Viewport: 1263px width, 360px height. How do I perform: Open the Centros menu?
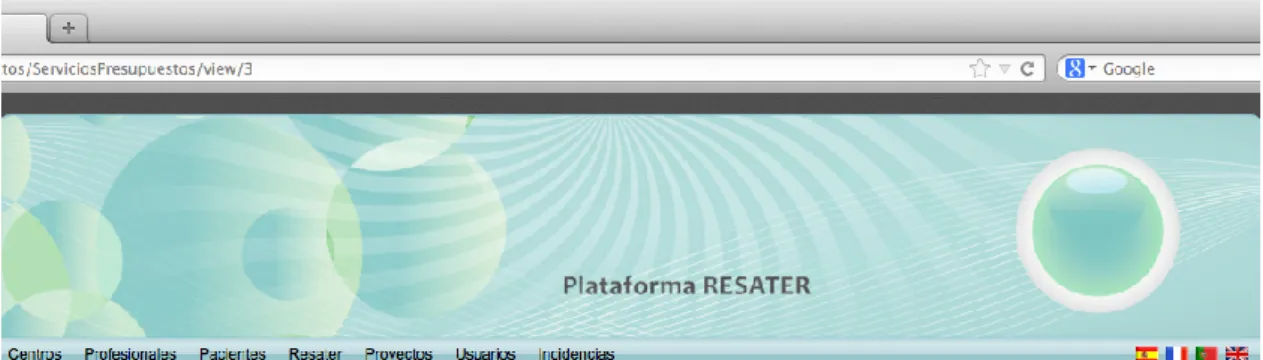[35, 353]
